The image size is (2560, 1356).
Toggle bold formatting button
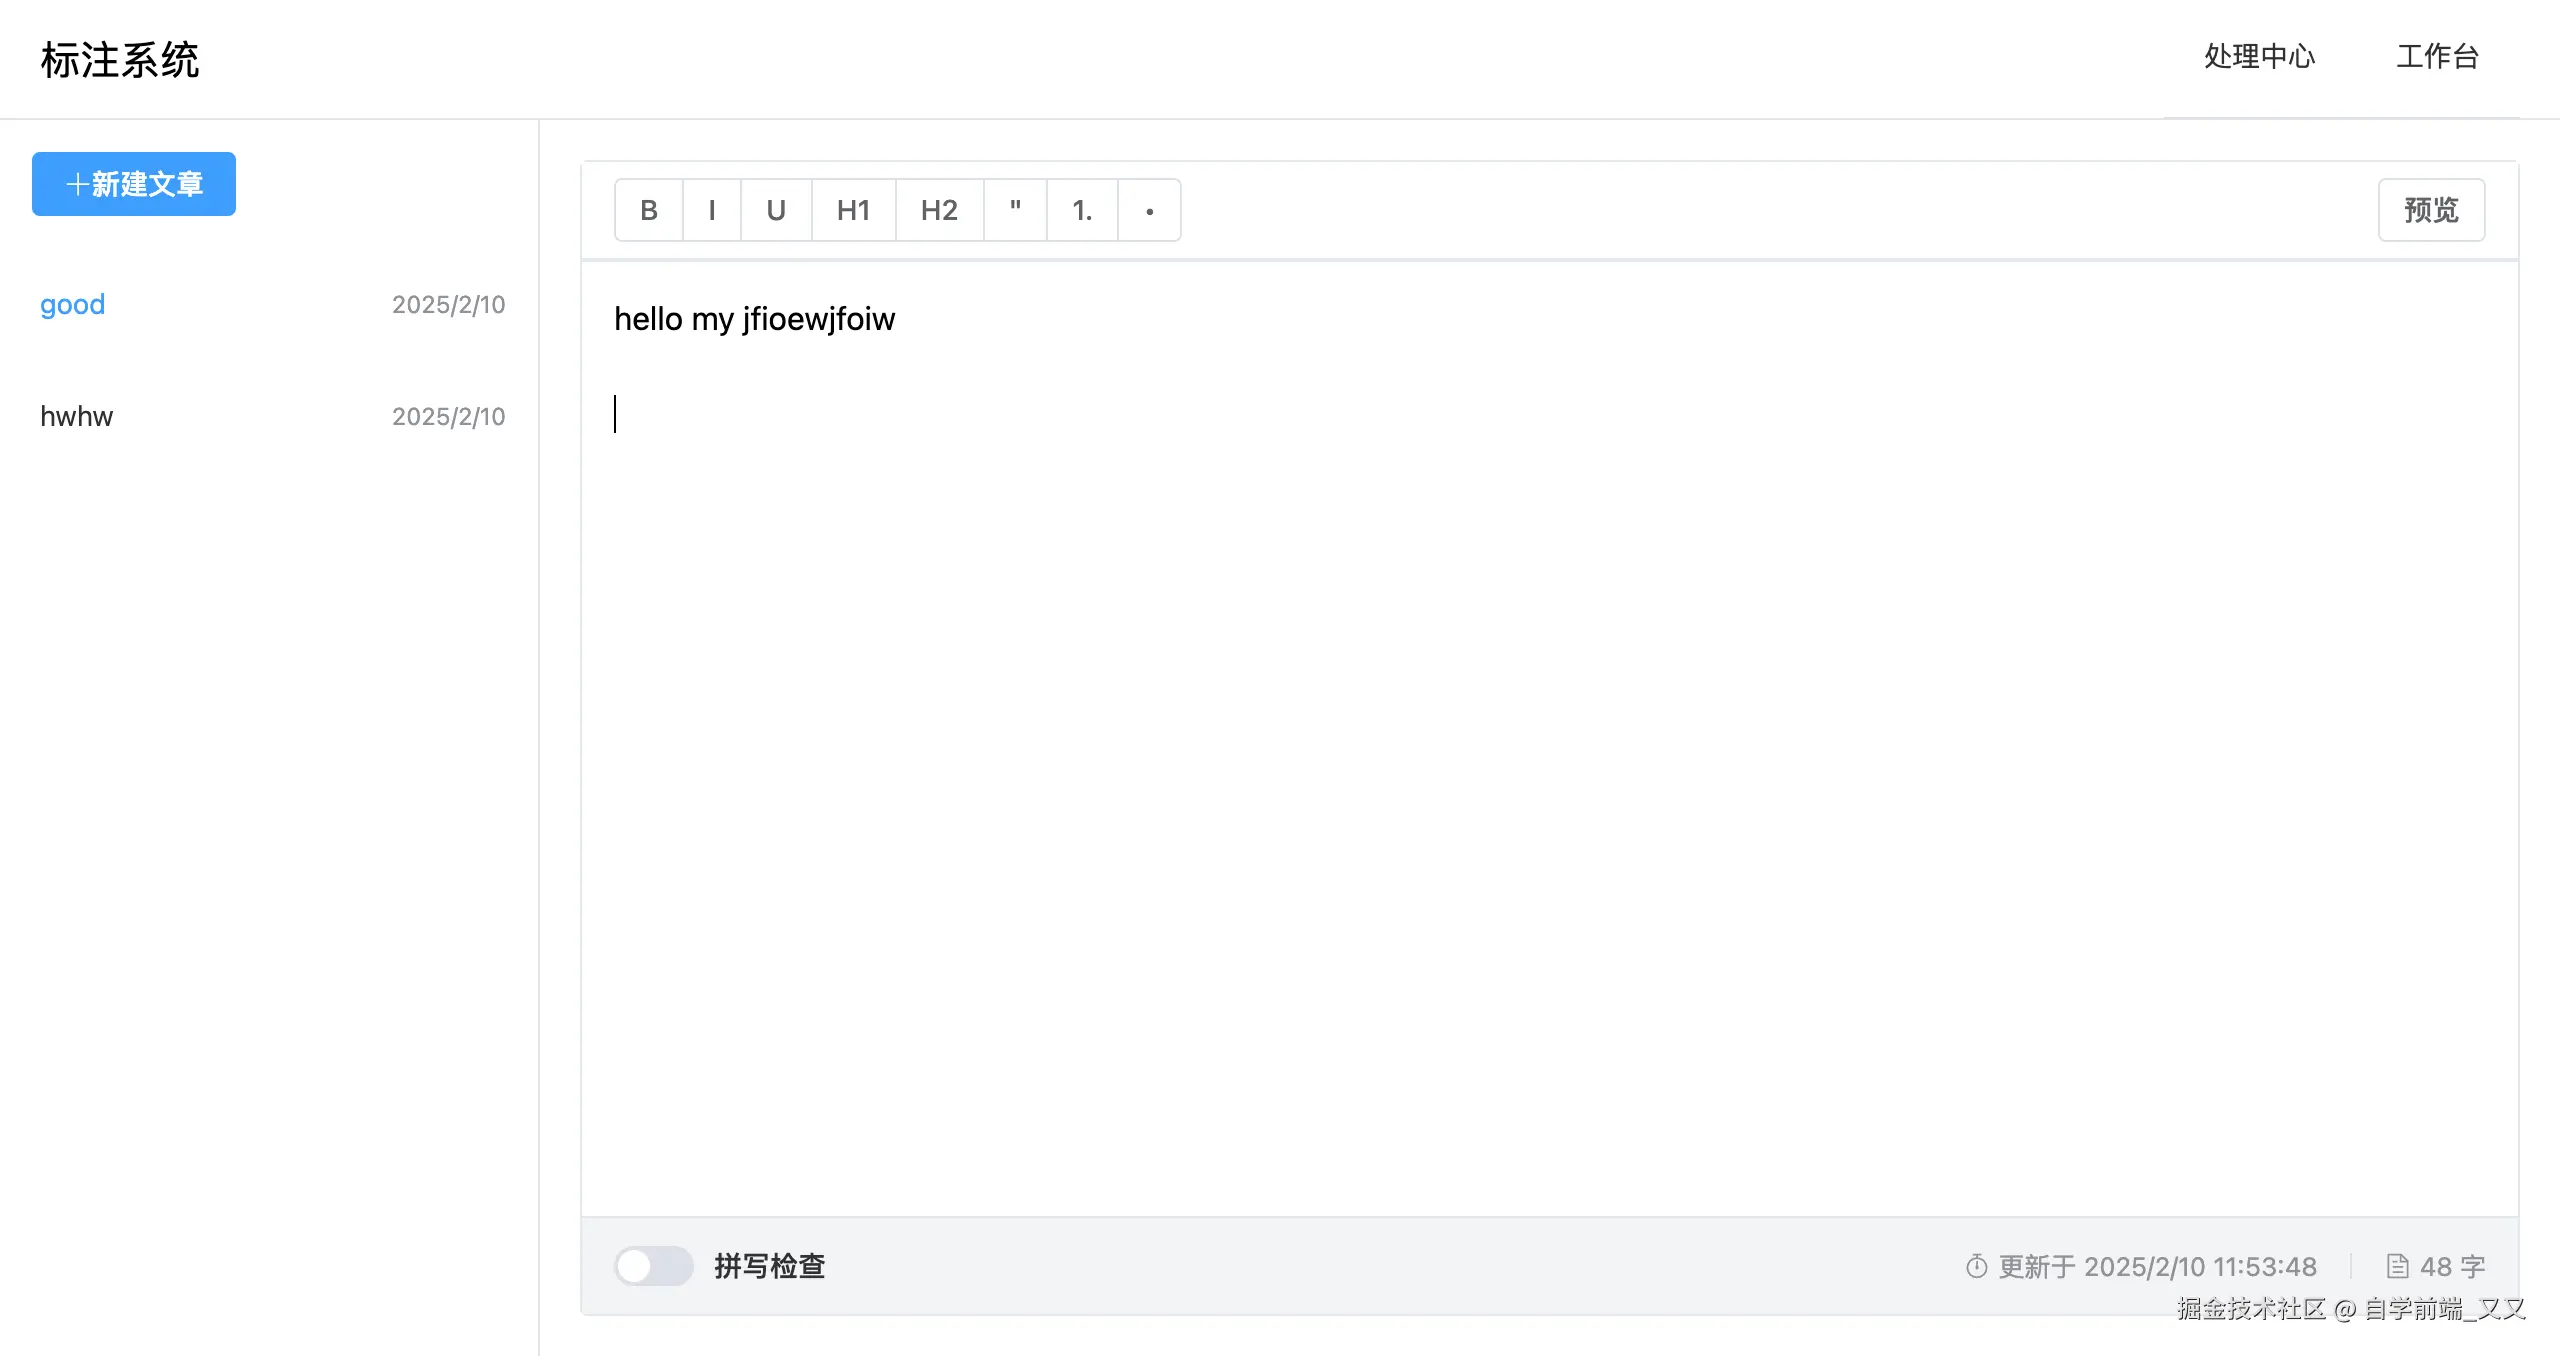click(649, 210)
